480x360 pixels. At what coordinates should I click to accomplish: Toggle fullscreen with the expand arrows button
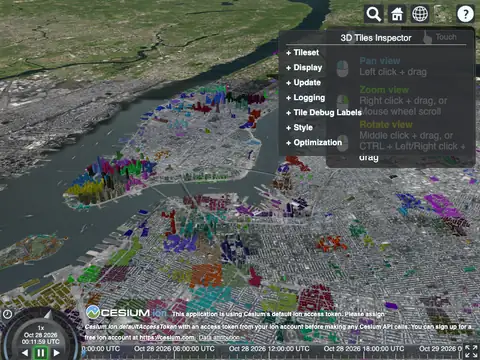(x=472, y=352)
